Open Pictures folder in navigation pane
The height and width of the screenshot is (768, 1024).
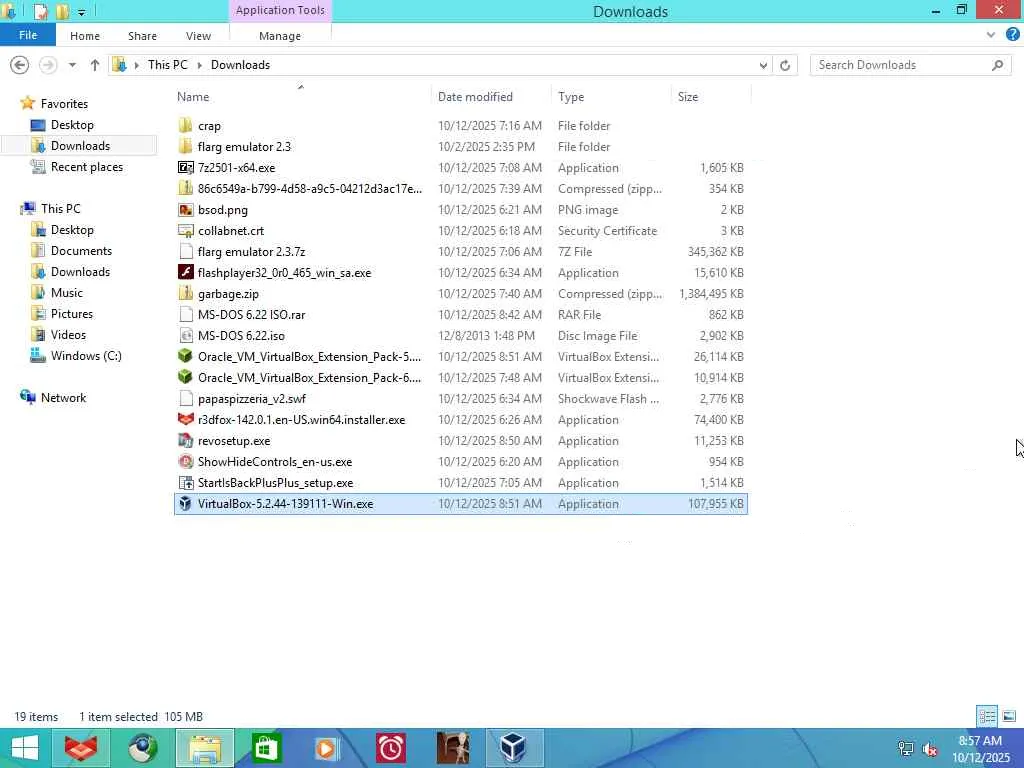click(72, 313)
